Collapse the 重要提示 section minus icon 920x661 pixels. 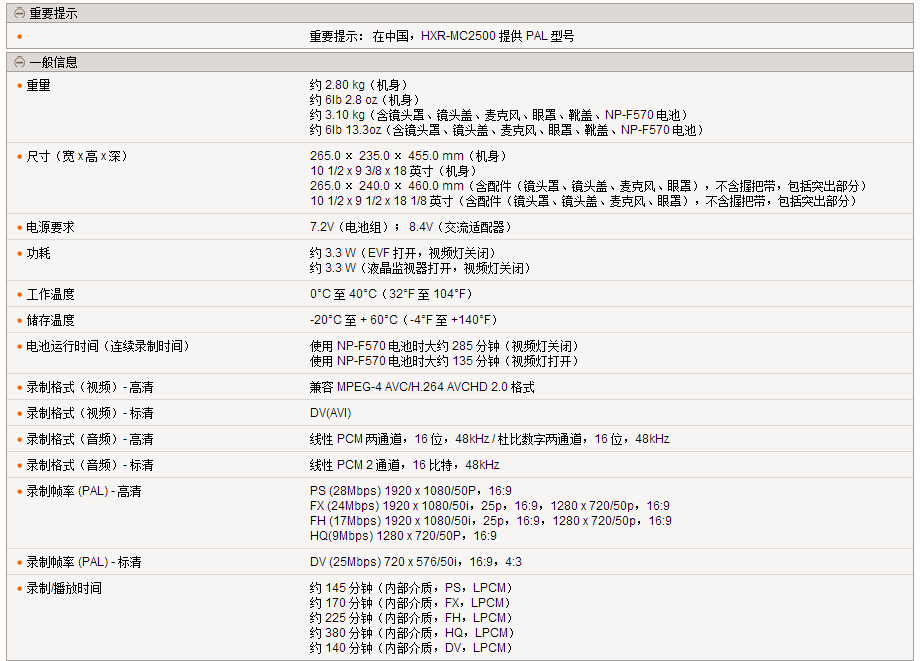pyautogui.click(x=19, y=14)
